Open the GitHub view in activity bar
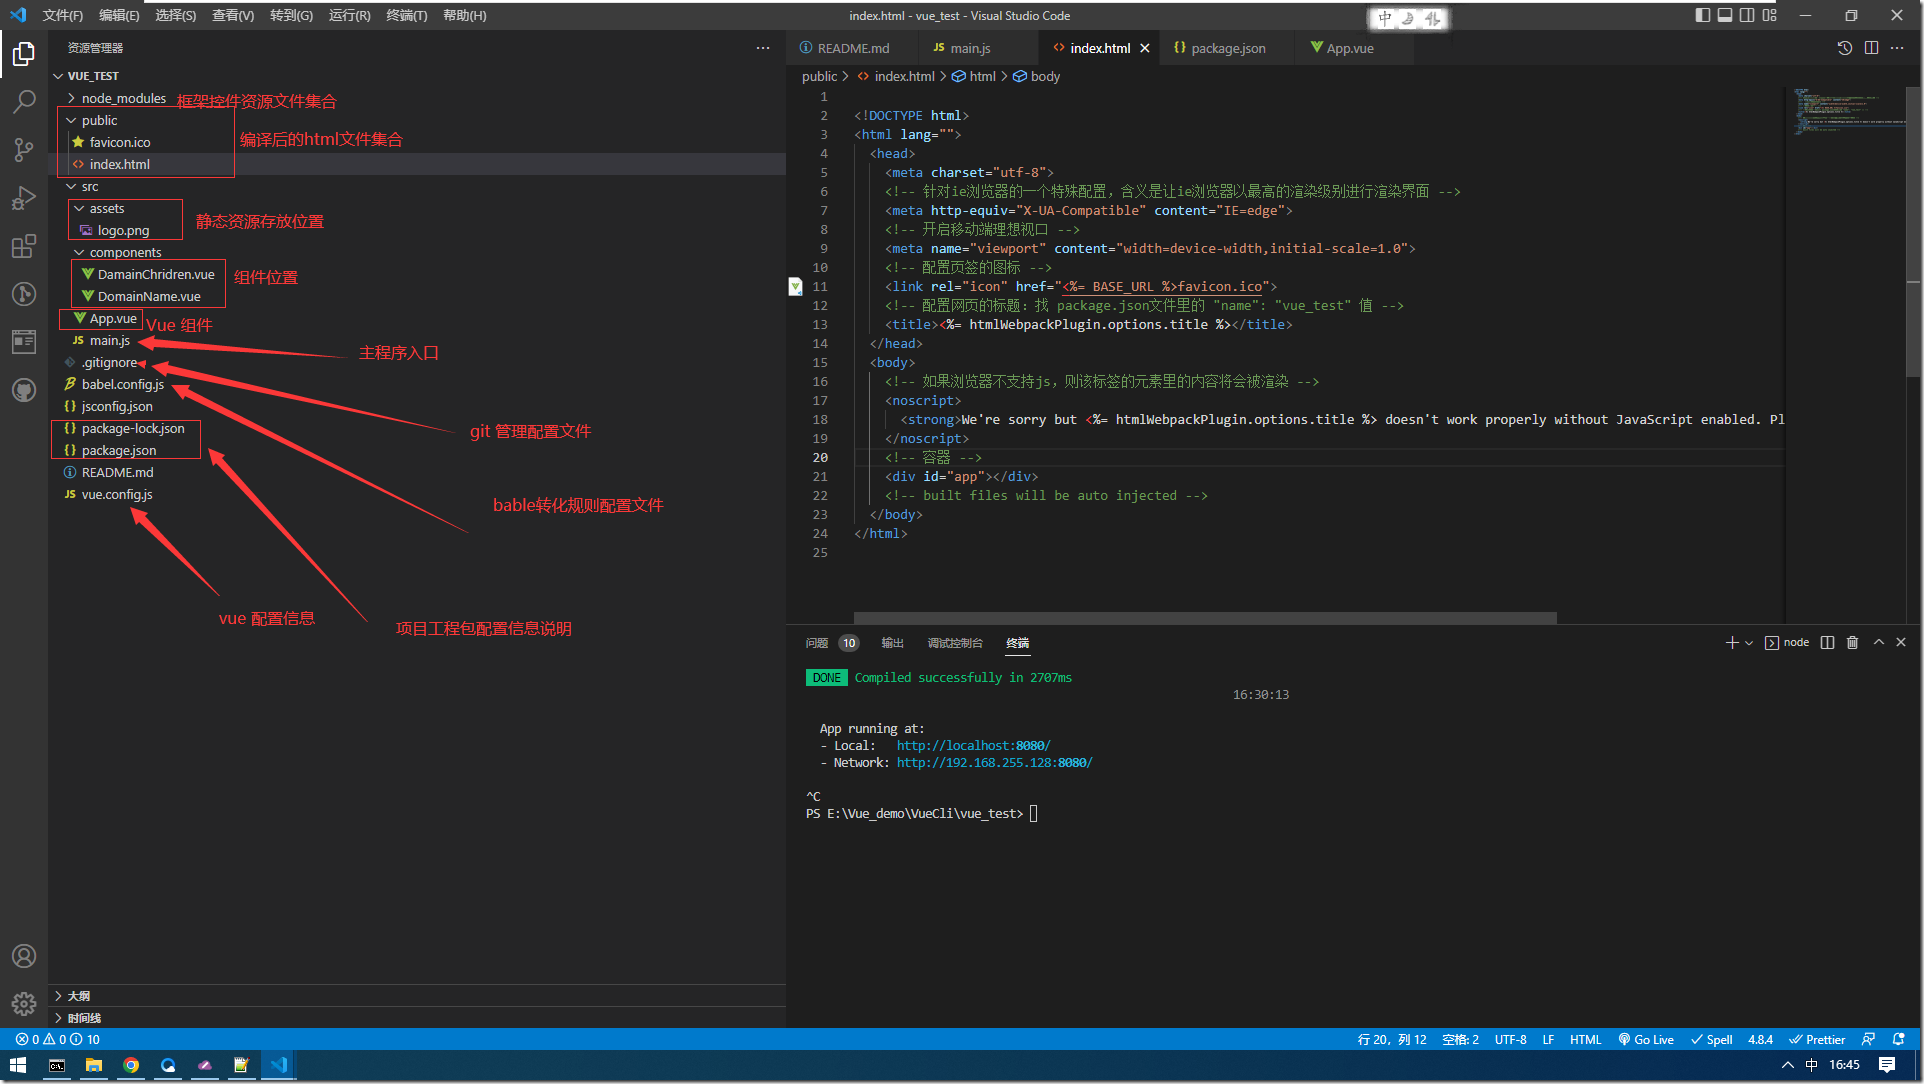1924x1084 pixels. pyautogui.click(x=24, y=390)
